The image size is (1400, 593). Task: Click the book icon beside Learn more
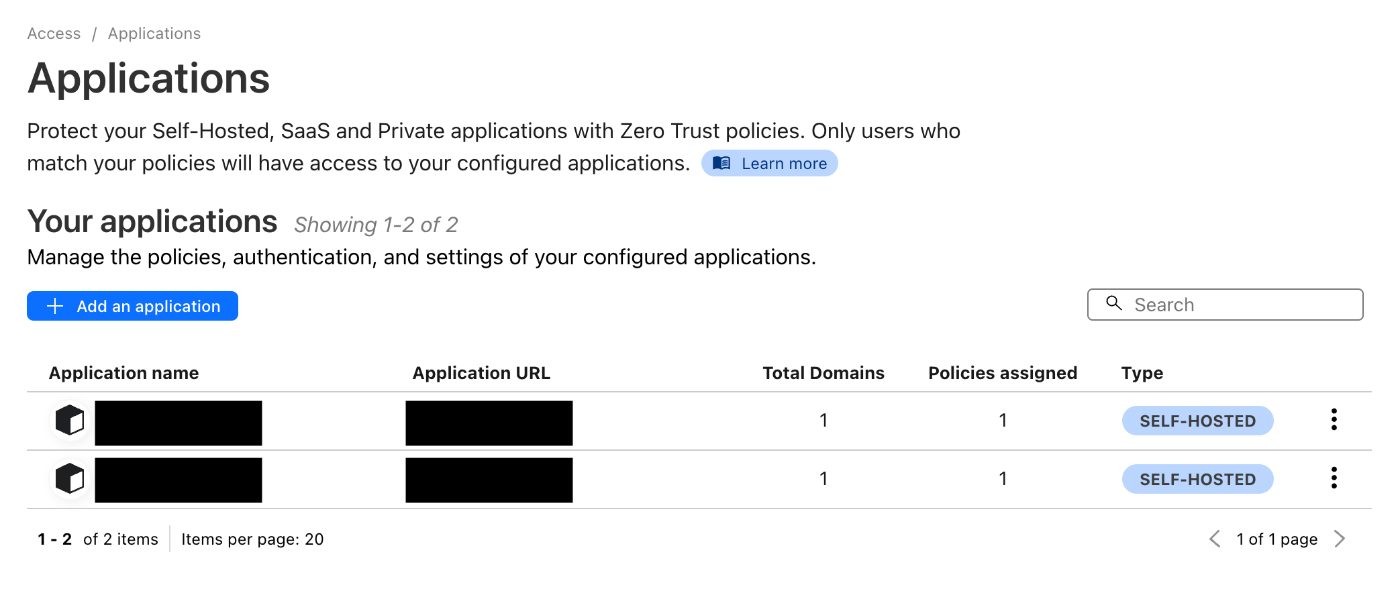pos(722,164)
